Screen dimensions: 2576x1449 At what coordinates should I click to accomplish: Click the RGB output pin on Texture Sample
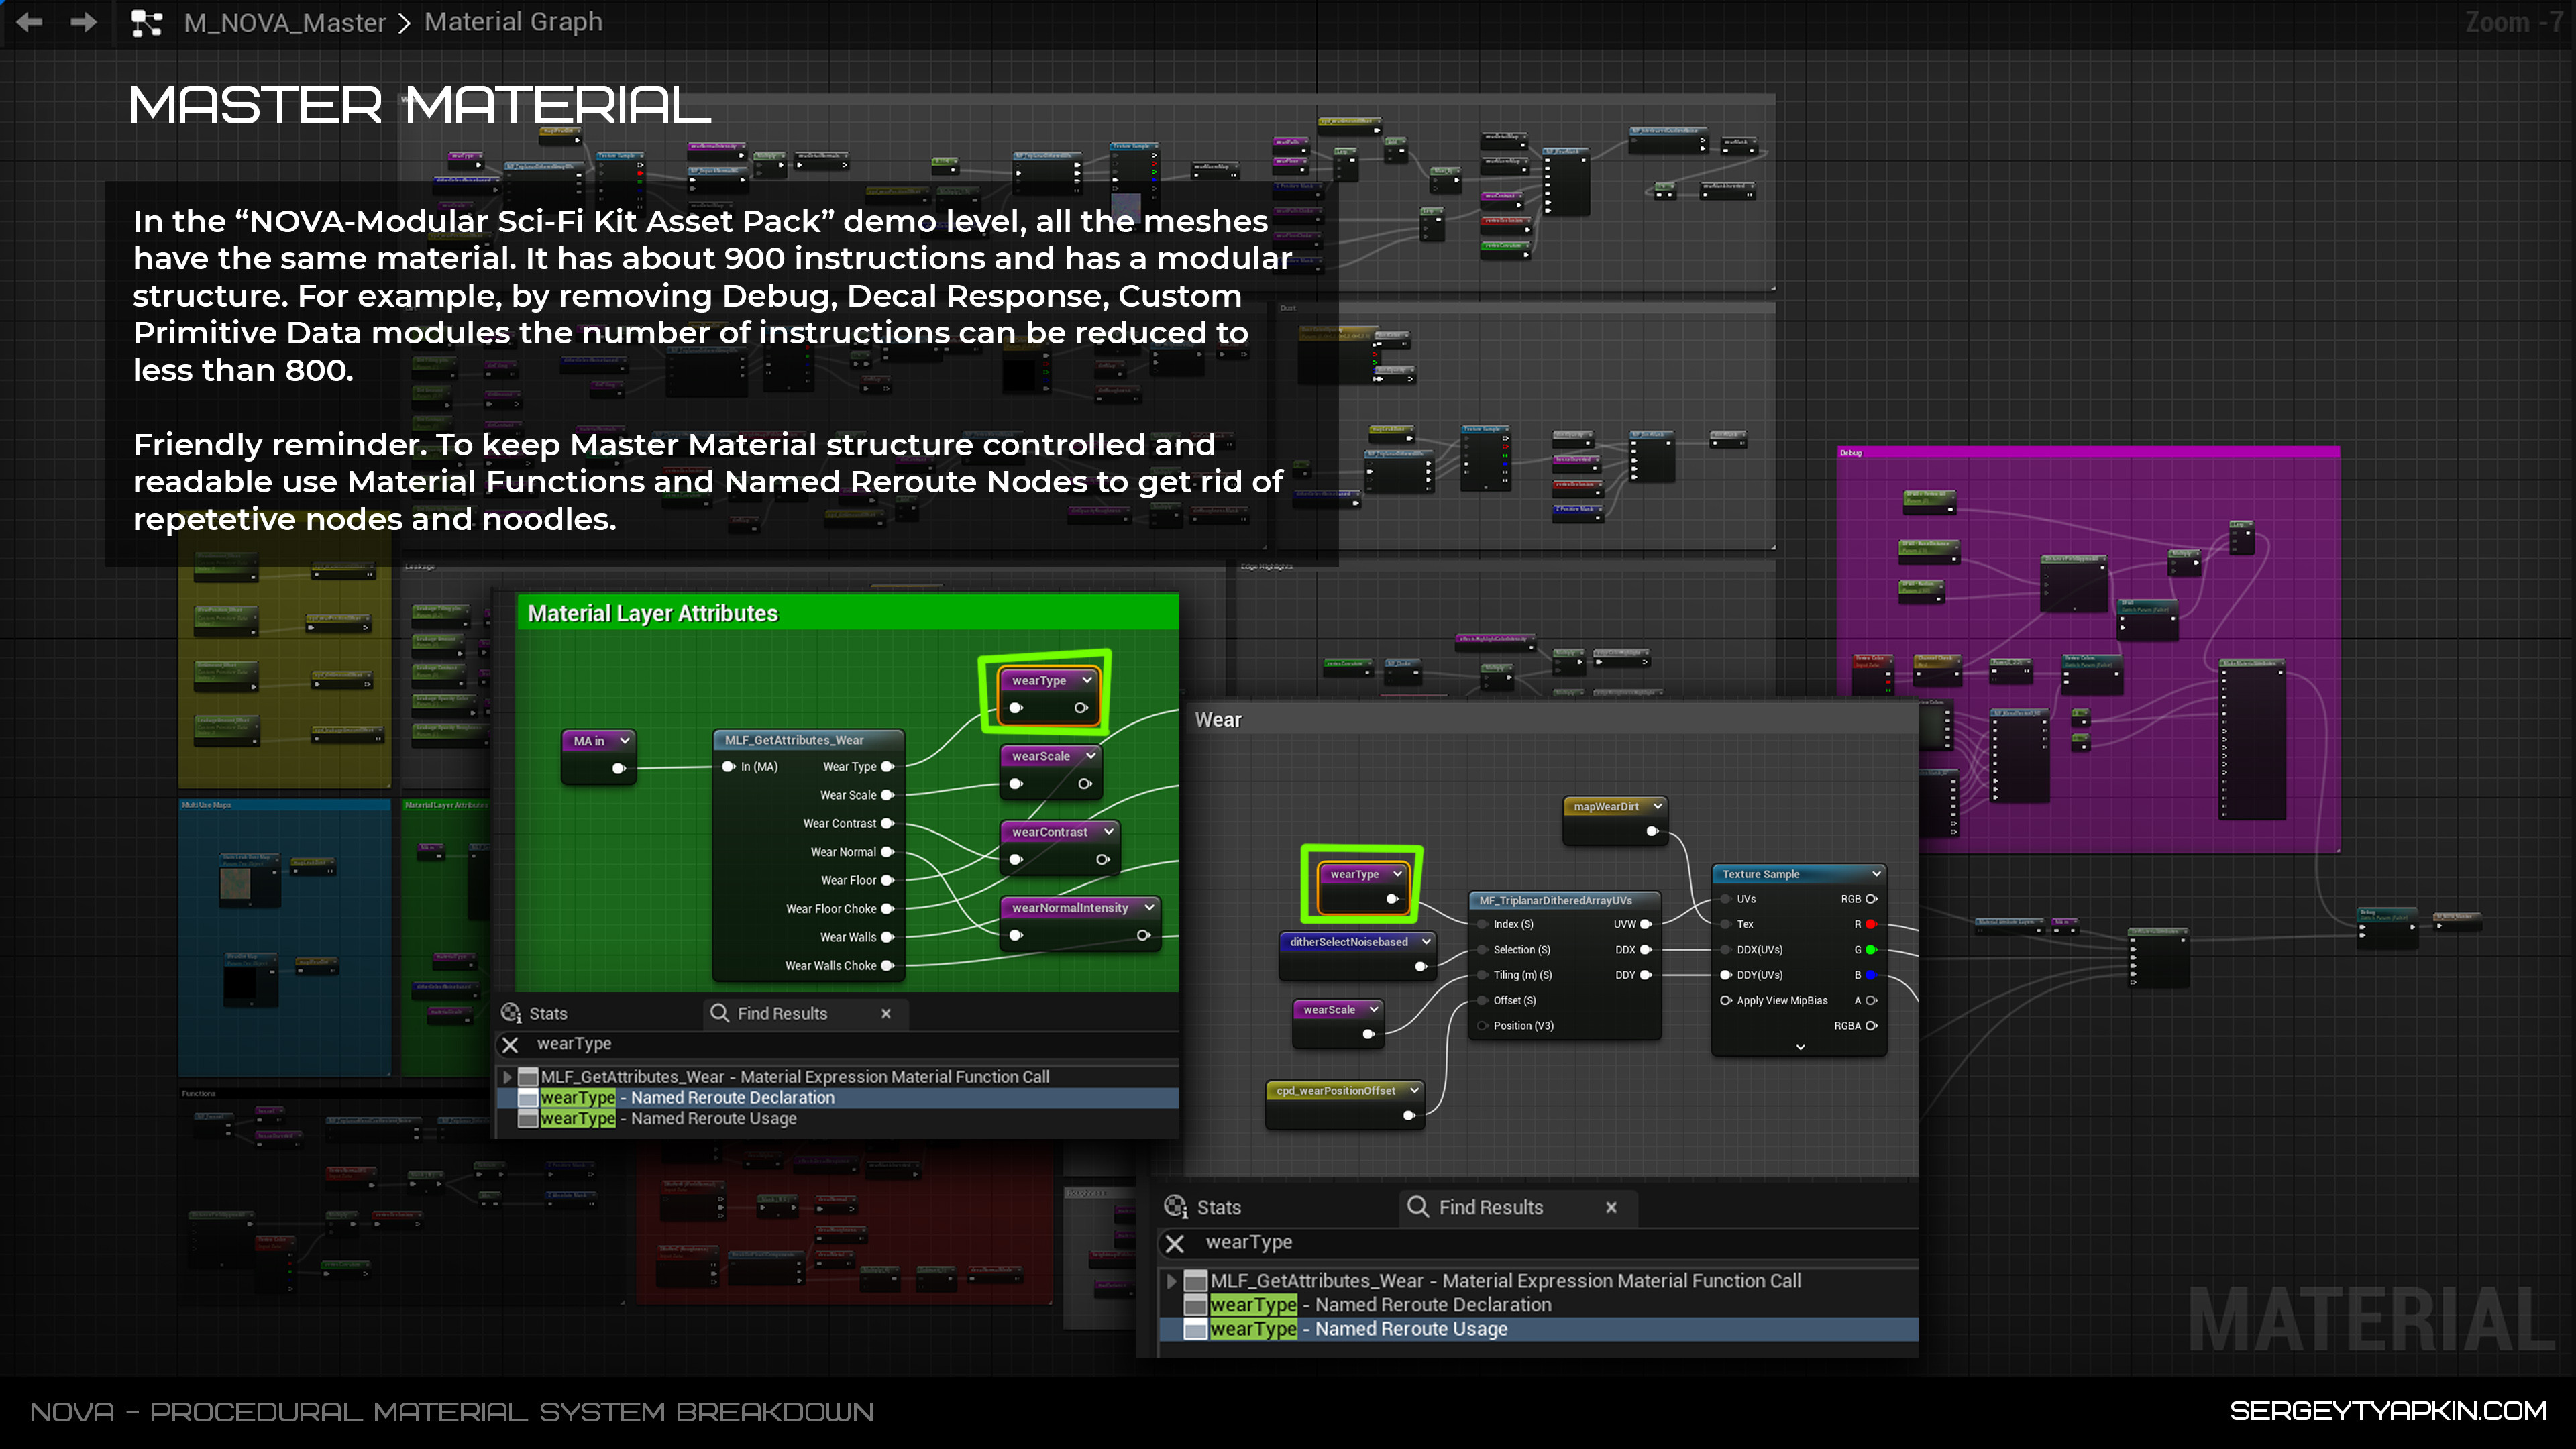click(1871, 899)
